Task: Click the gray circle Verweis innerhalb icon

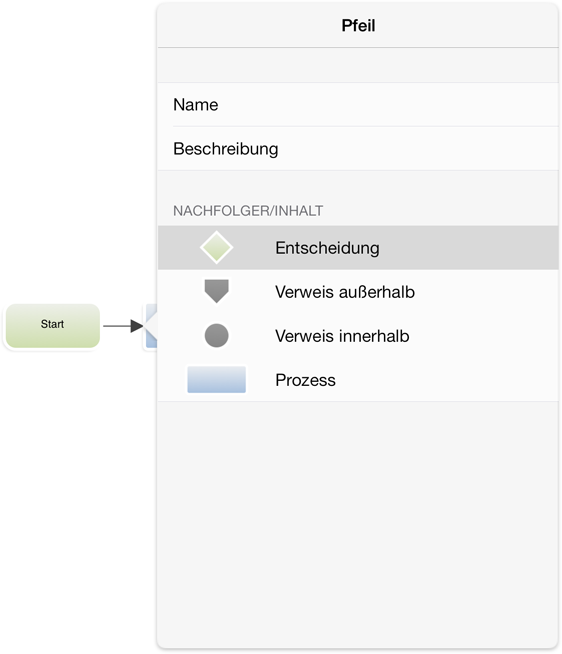Action: pyautogui.click(x=217, y=335)
